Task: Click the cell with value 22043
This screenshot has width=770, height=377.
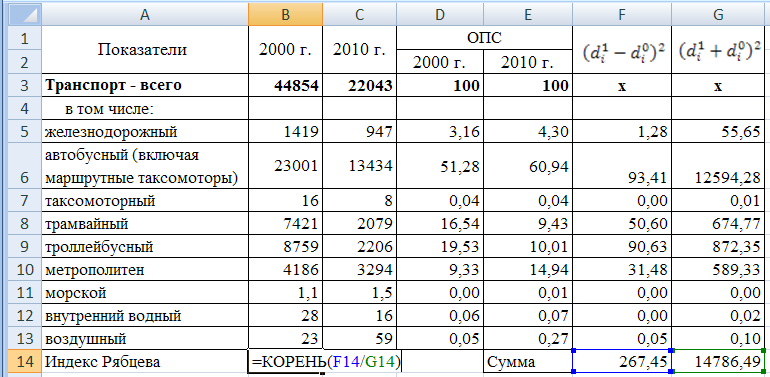Action: pyautogui.click(x=359, y=85)
